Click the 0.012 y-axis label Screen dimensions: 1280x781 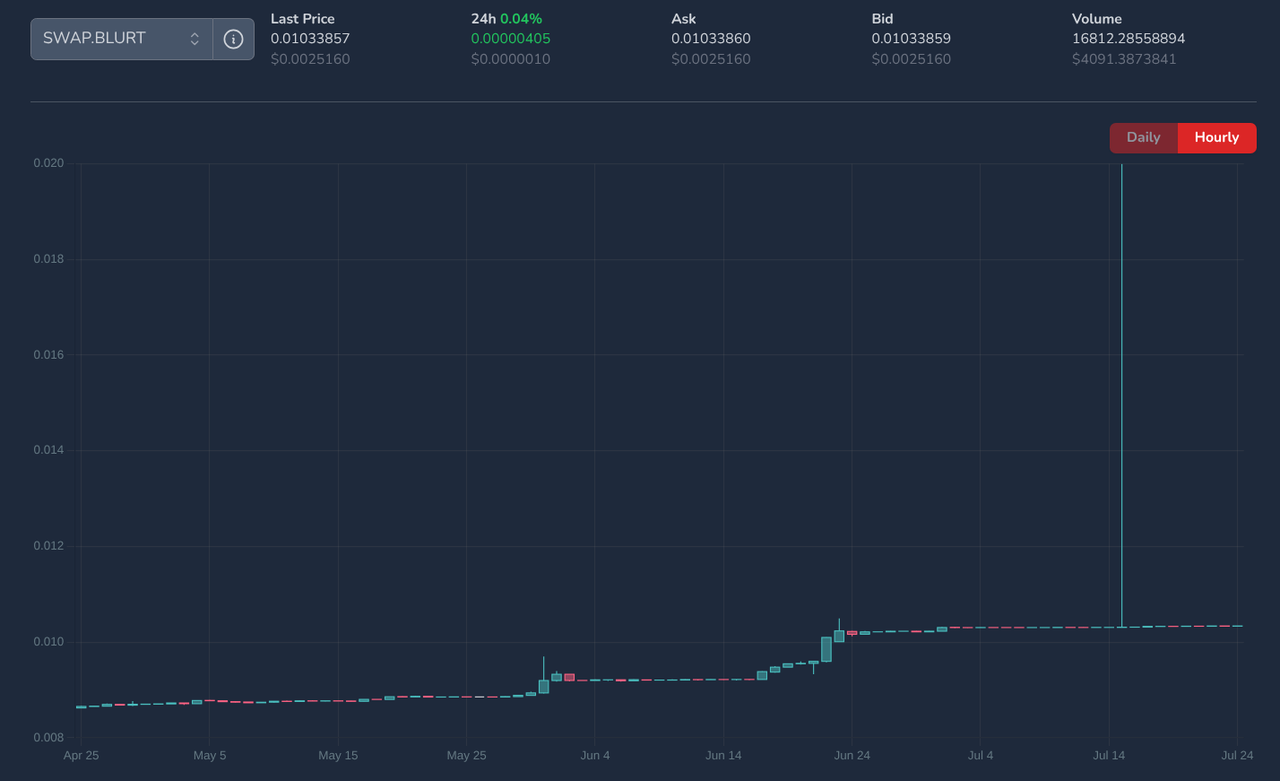click(x=48, y=546)
